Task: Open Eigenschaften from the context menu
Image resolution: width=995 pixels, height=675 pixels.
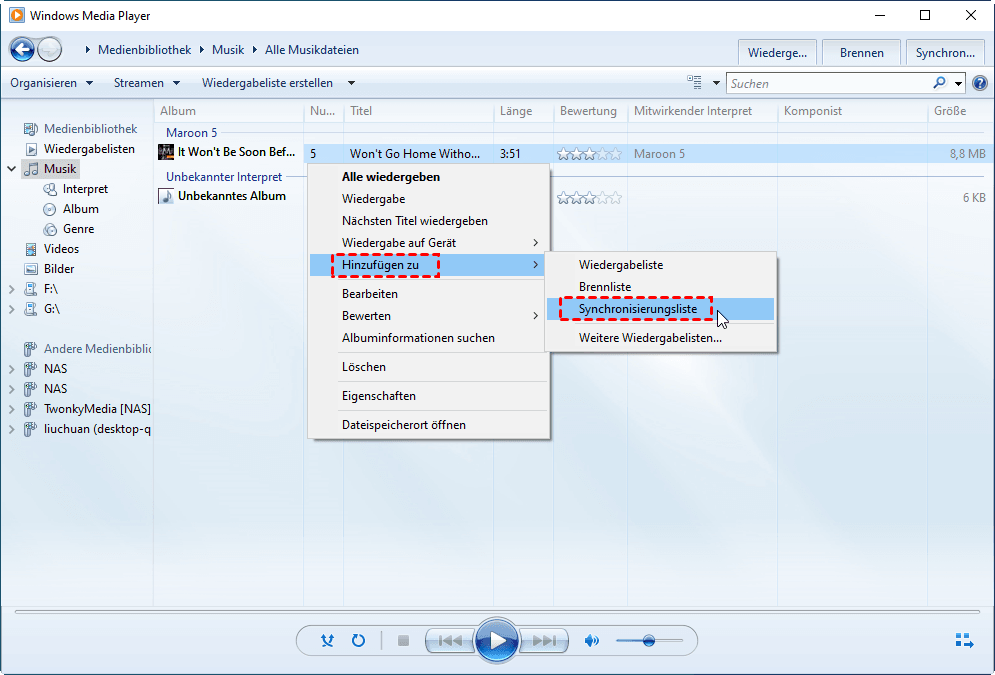Action: [429, 396]
